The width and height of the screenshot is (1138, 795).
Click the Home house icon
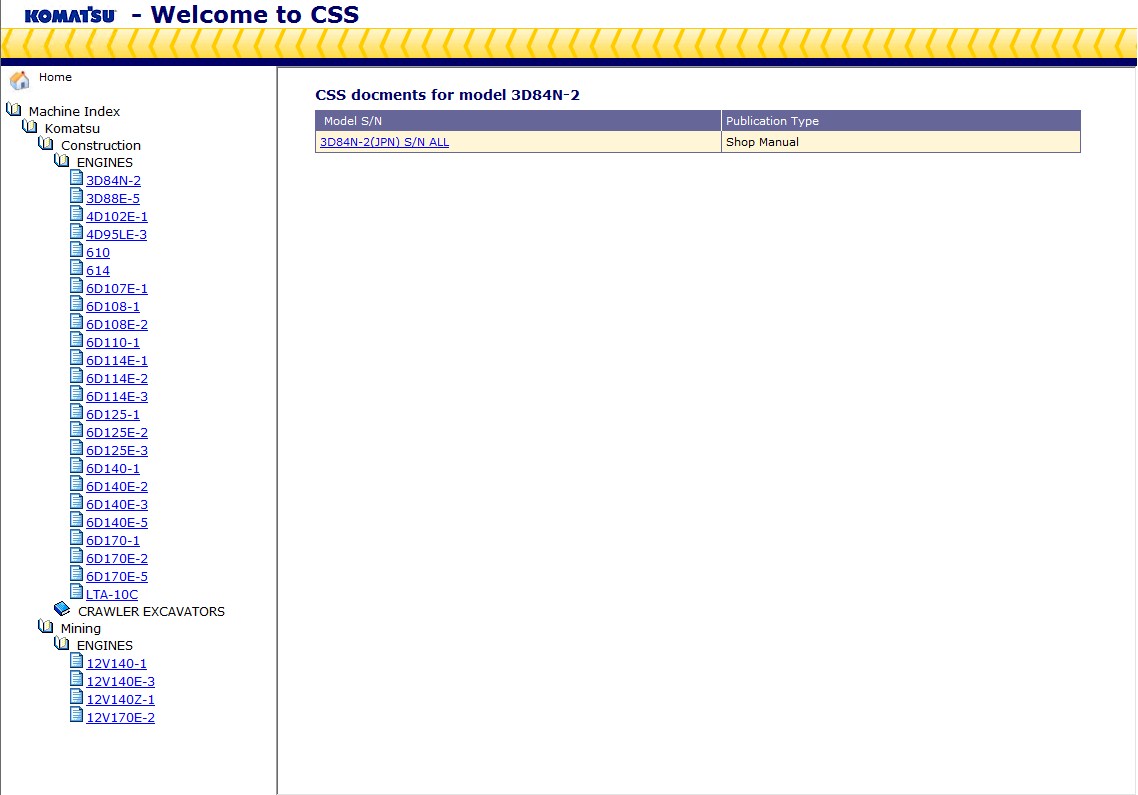tap(20, 79)
